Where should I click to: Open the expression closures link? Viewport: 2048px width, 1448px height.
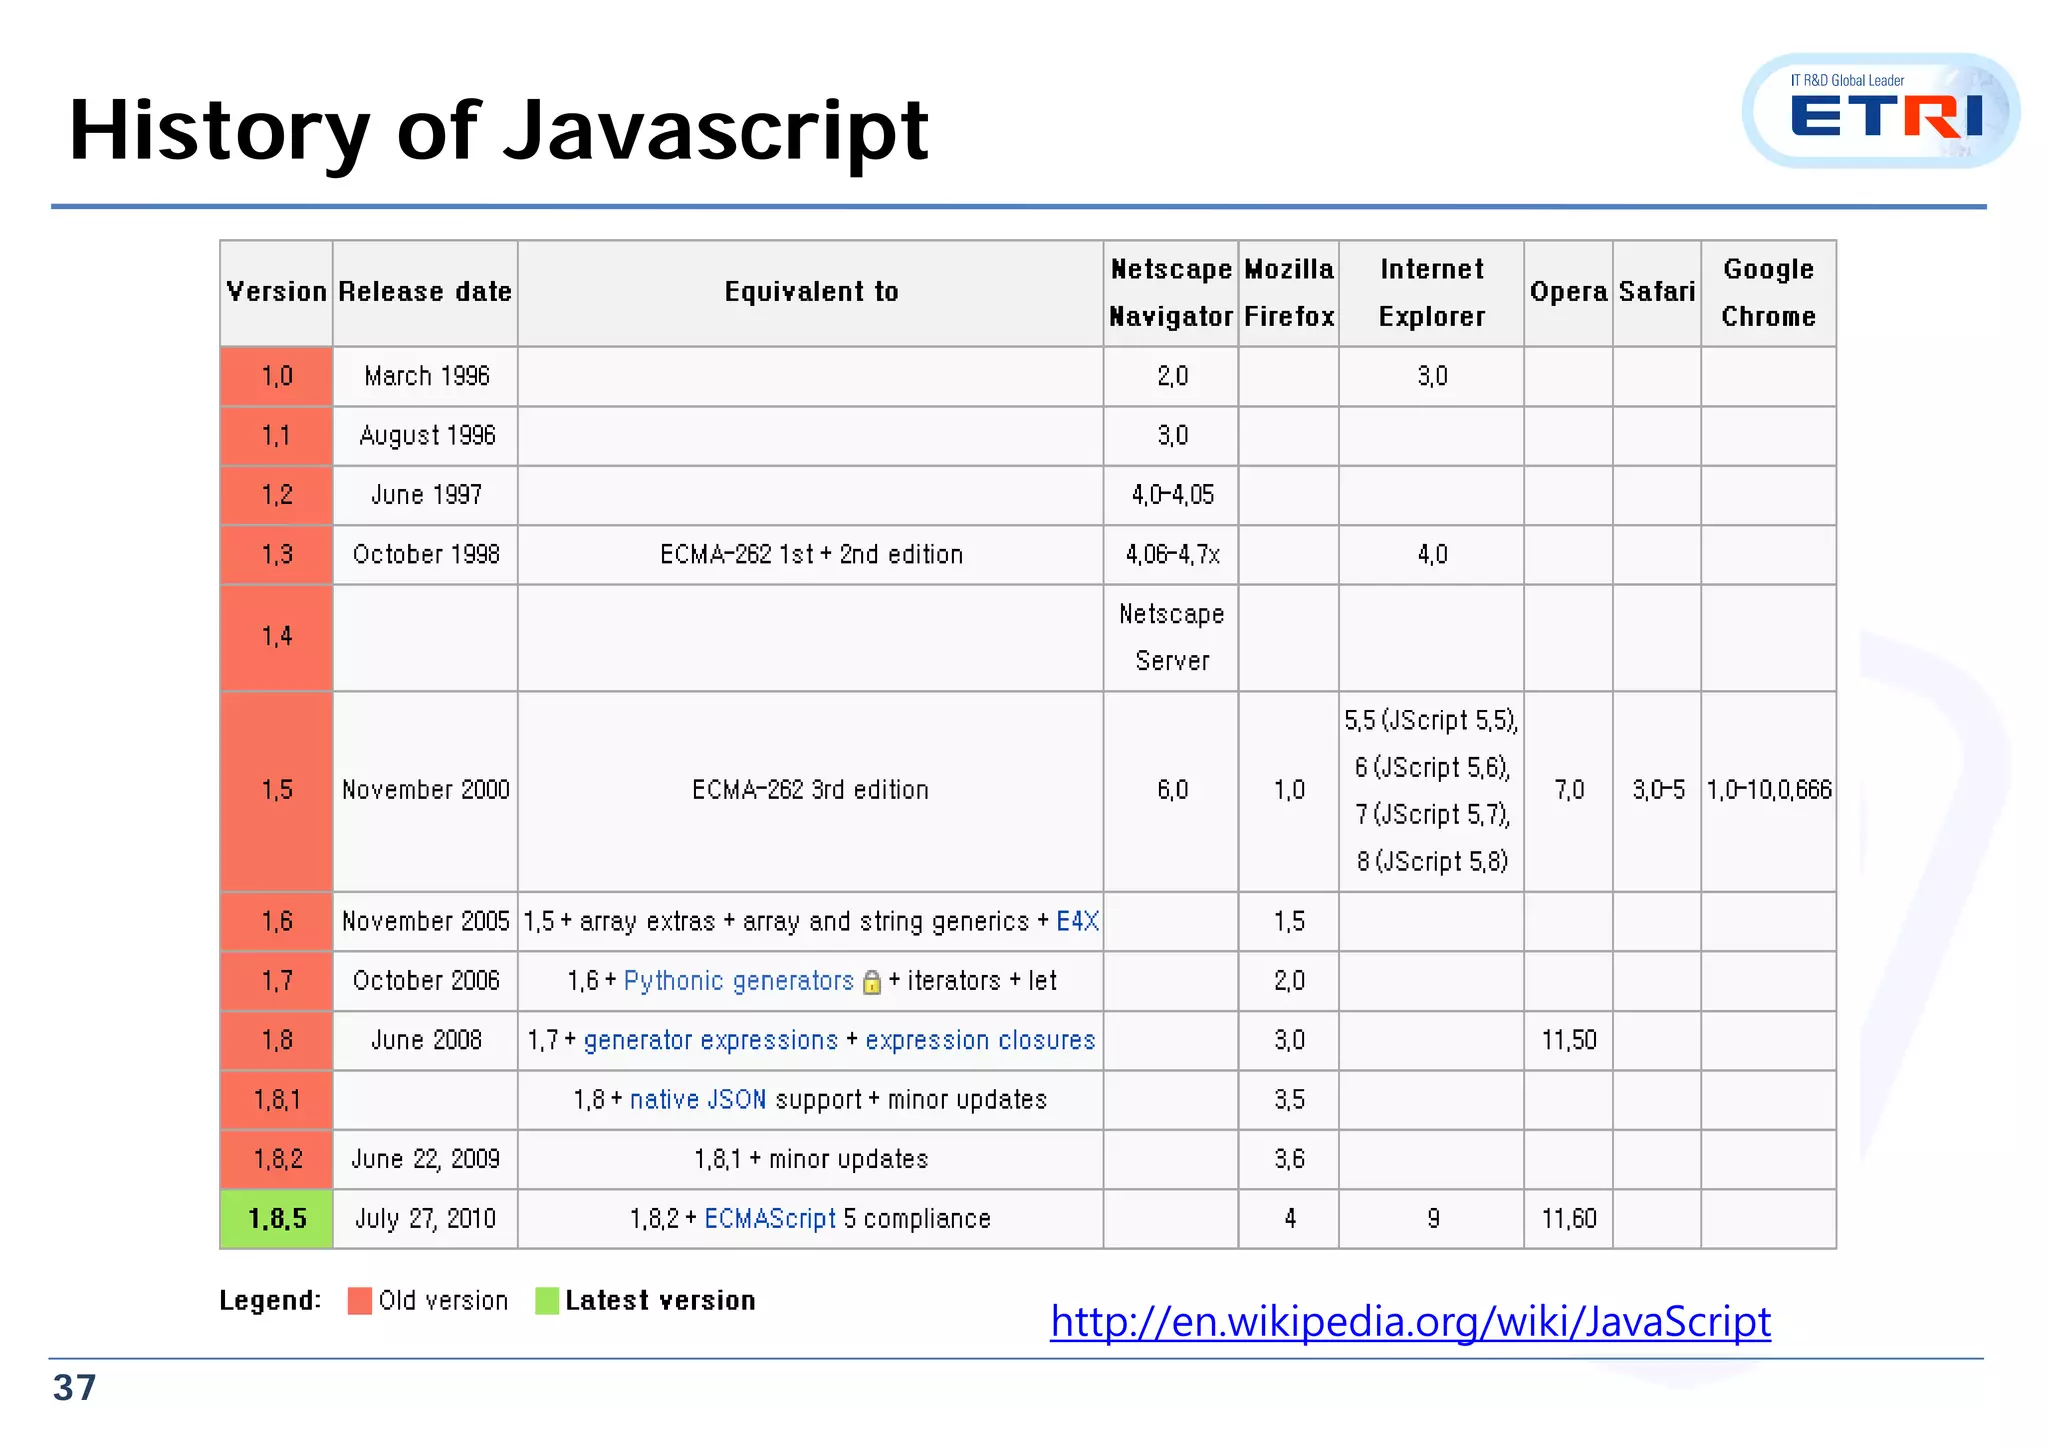pos(980,1040)
